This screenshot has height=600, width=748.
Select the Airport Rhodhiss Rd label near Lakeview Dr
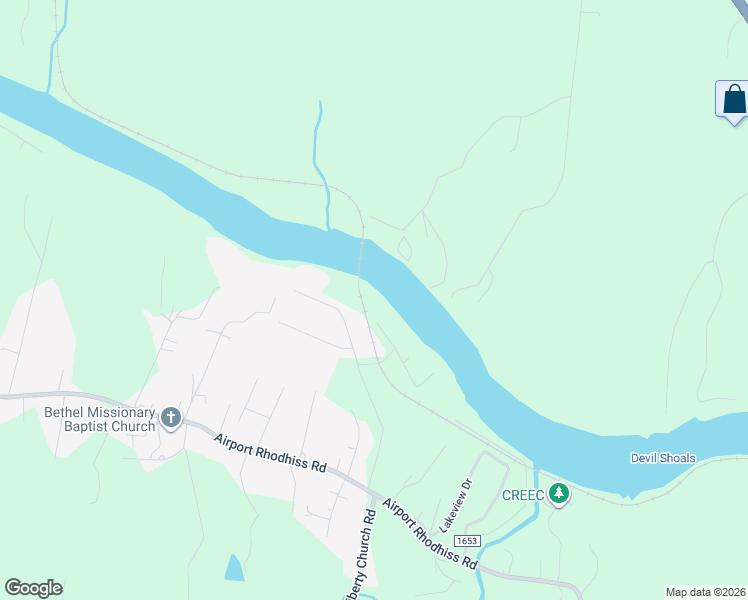tap(430, 534)
